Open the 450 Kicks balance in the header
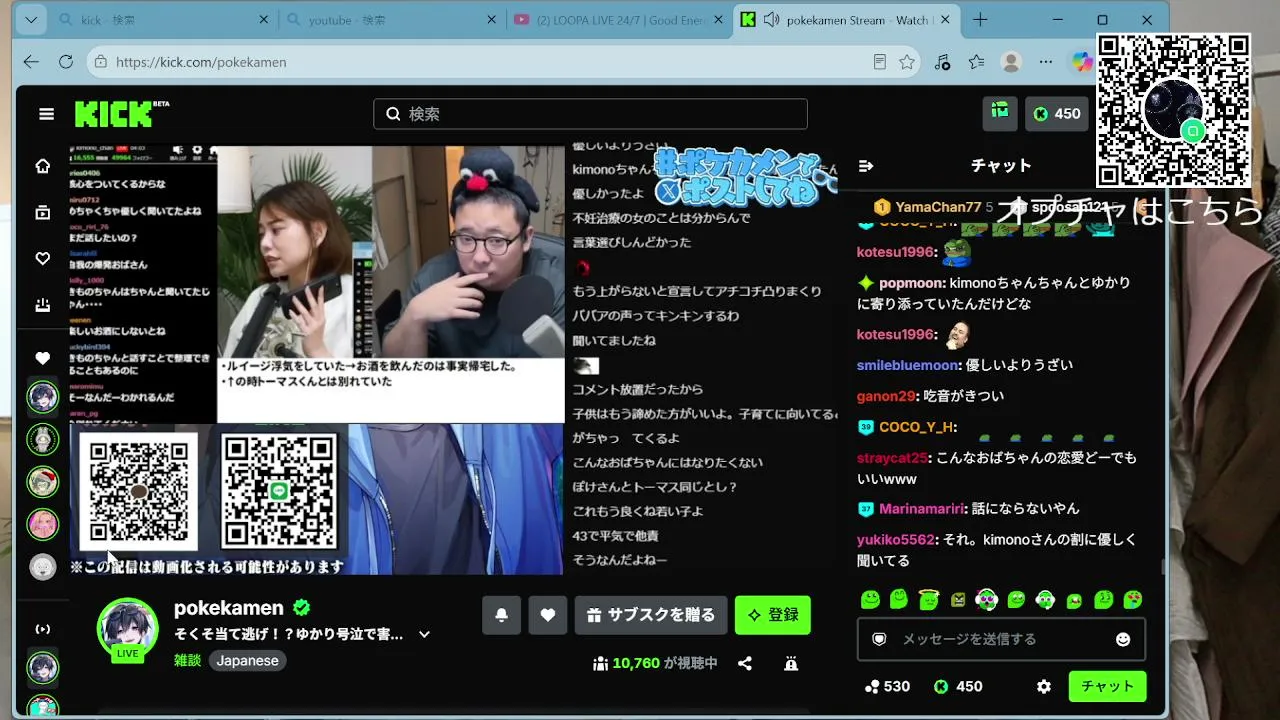 pyautogui.click(x=1057, y=113)
